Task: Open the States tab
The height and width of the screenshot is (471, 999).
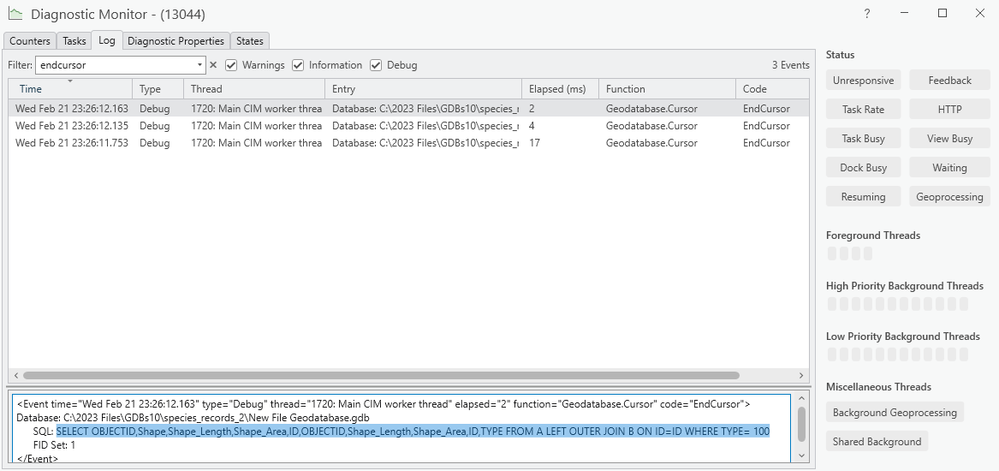Action: (x=250, y=41)
